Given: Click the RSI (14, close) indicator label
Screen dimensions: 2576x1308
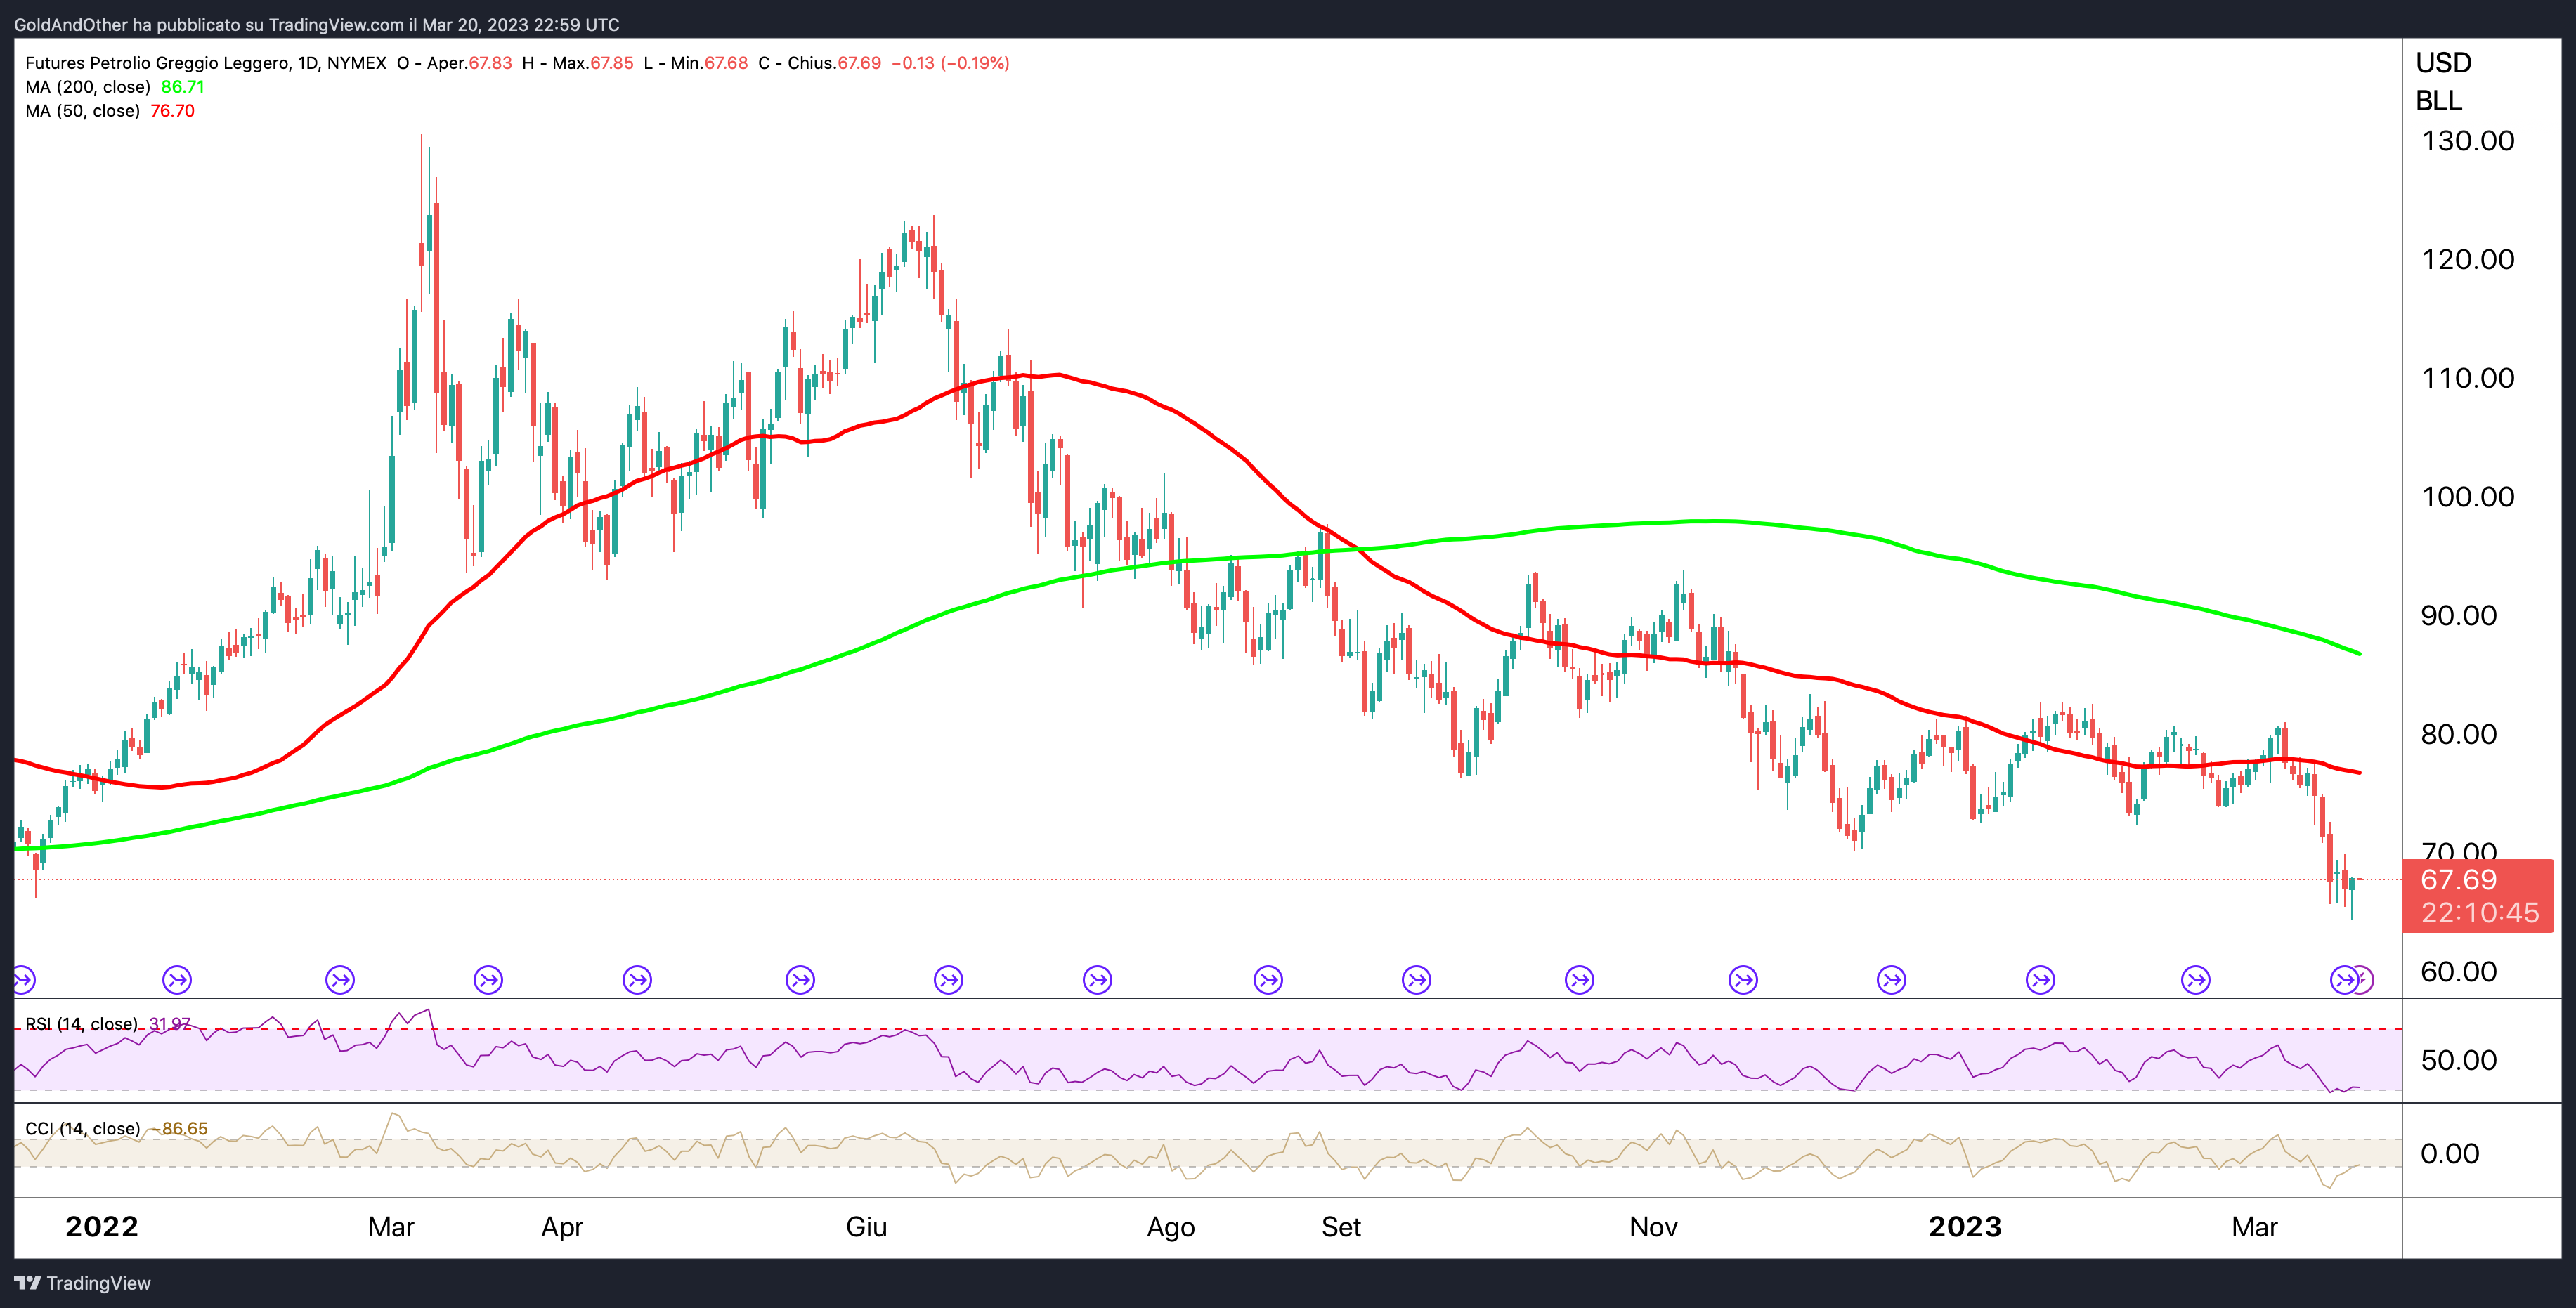Looking at the screenshot, I should (x=81, y=1024).
